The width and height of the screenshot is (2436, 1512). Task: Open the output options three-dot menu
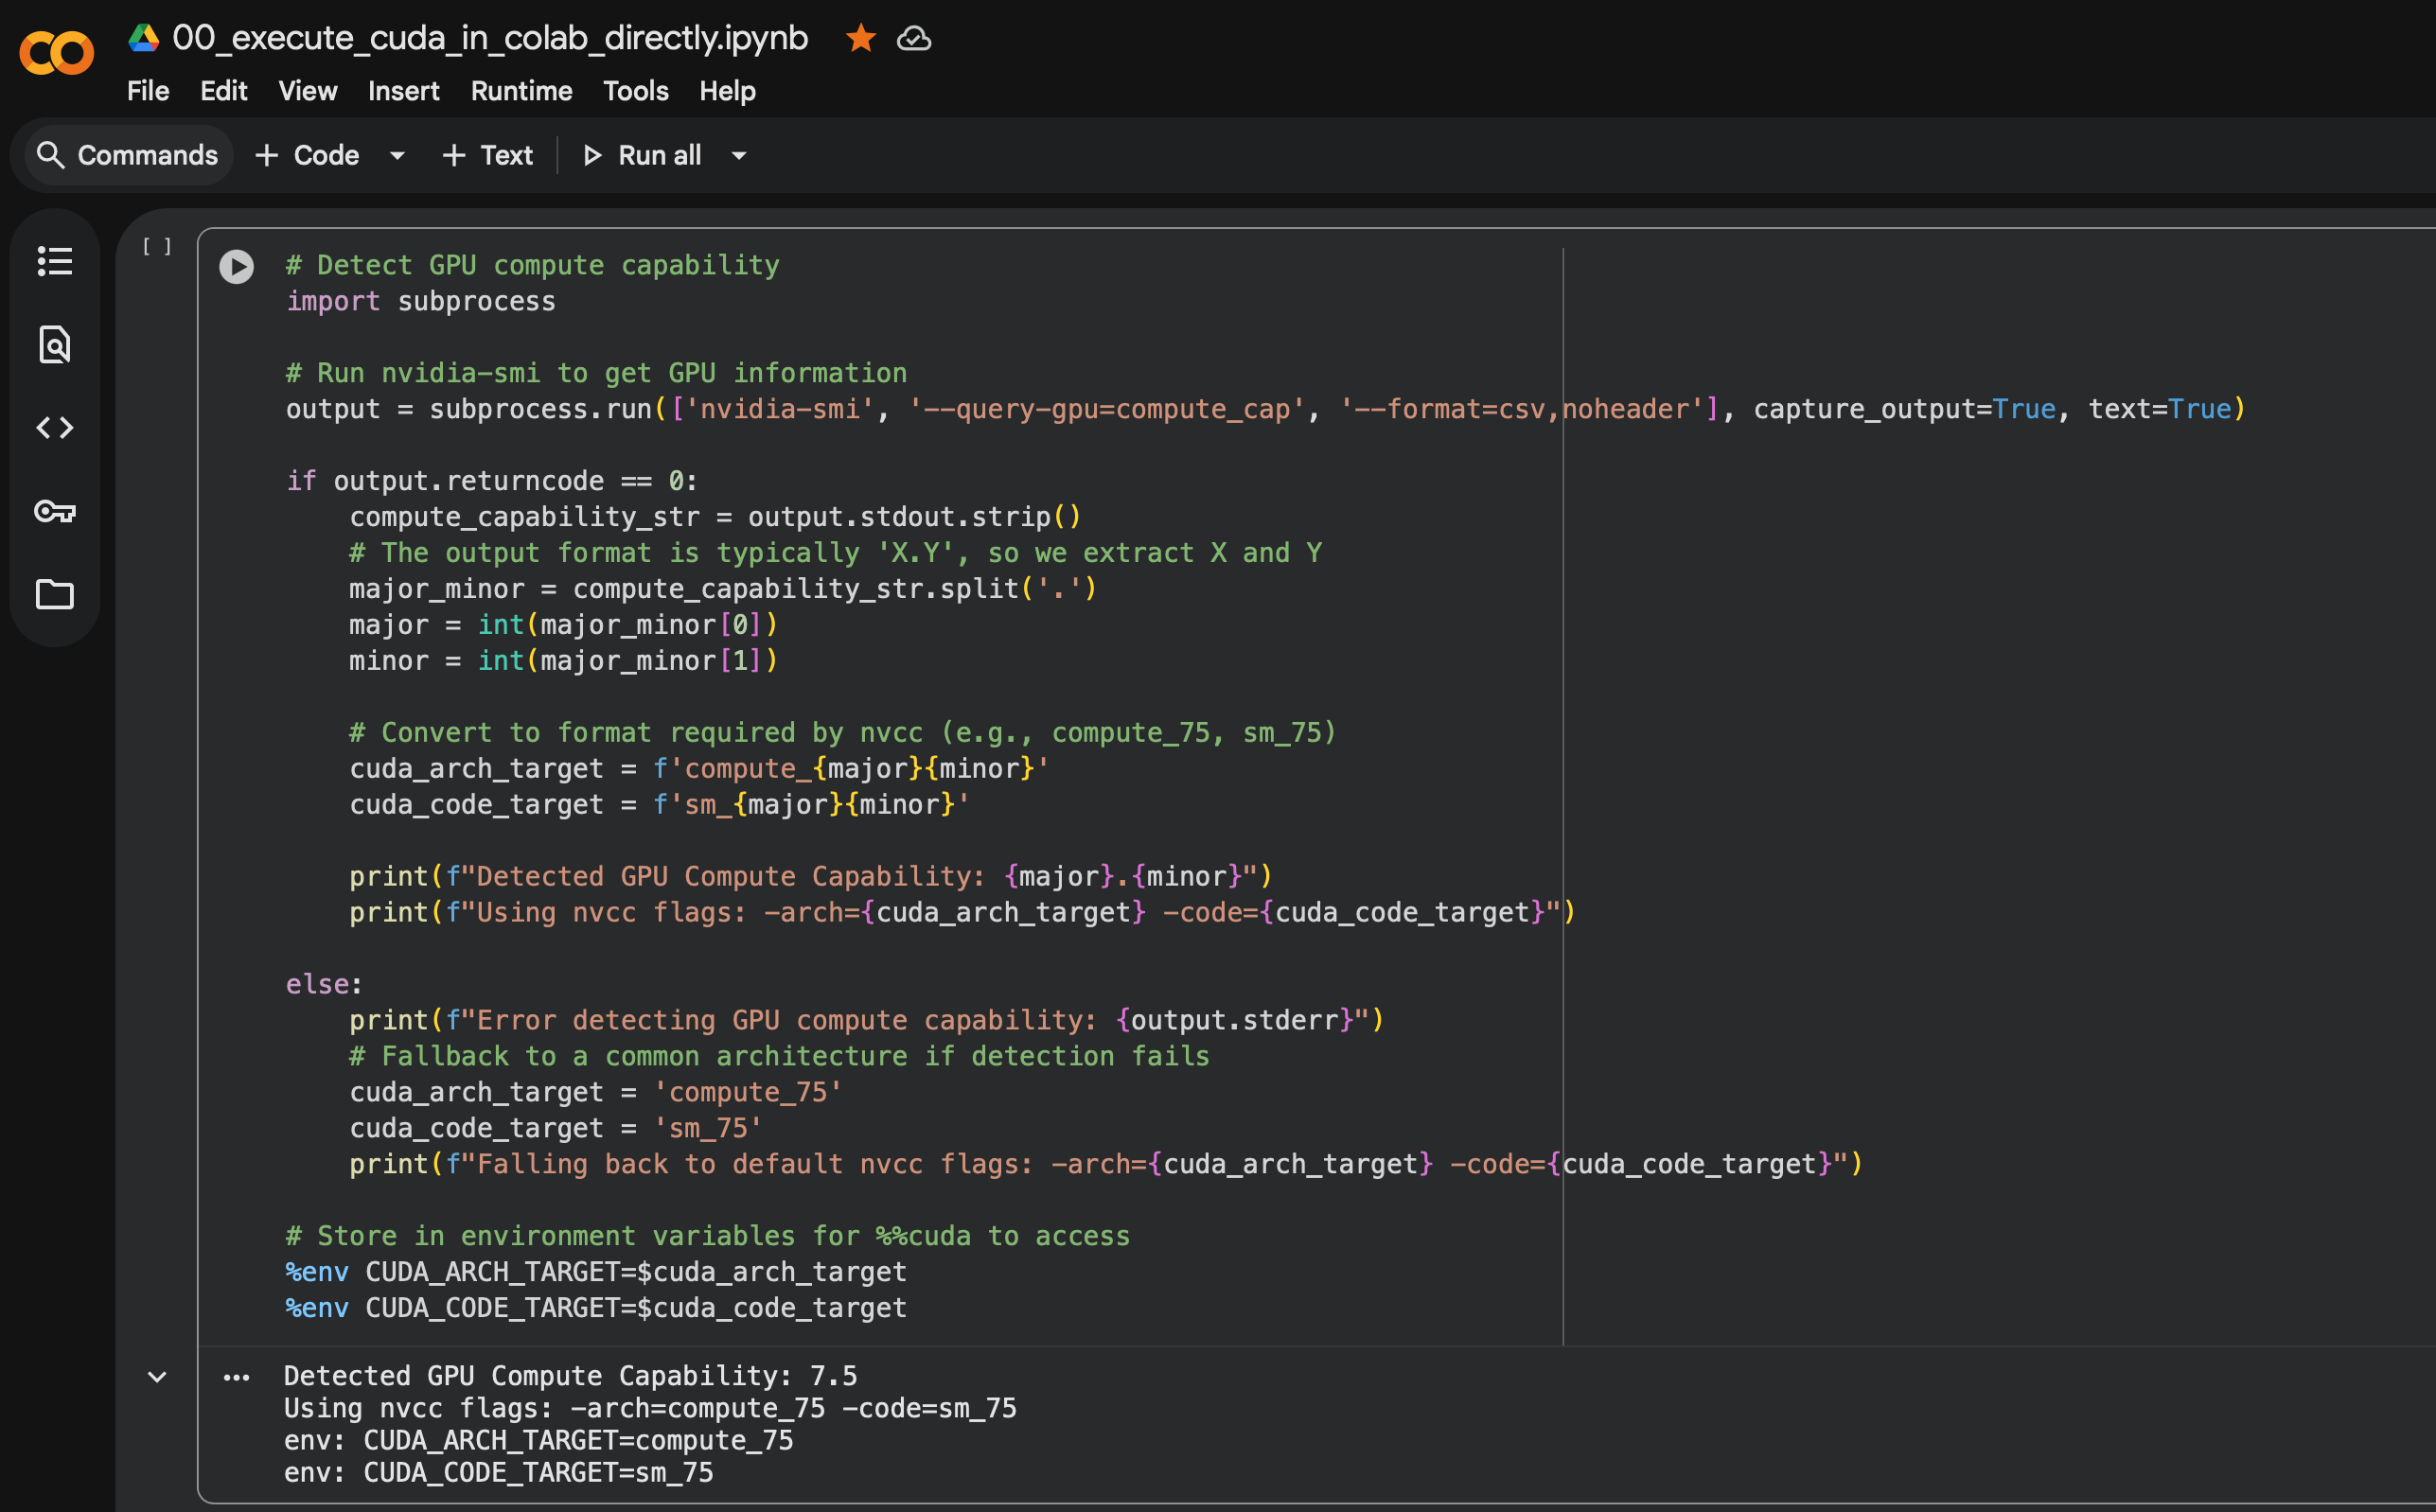coord(236,1377)
